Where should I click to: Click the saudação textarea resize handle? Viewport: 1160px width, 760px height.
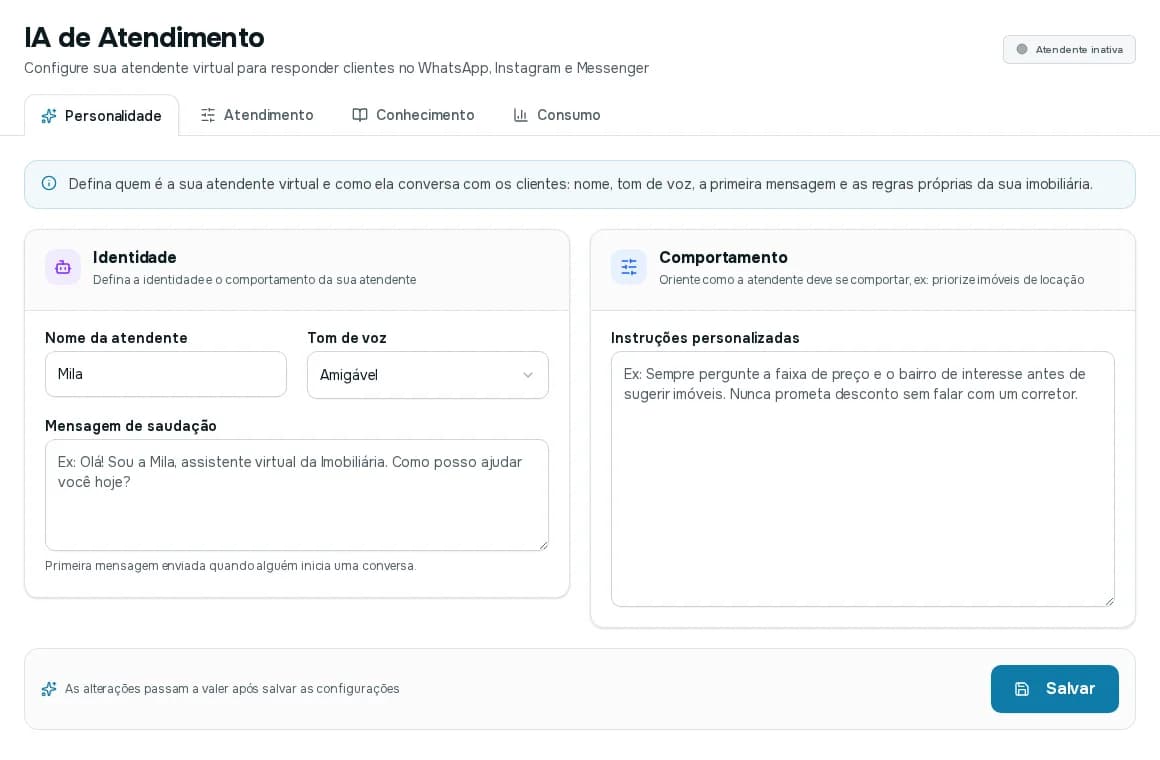[x=544, y=545]
